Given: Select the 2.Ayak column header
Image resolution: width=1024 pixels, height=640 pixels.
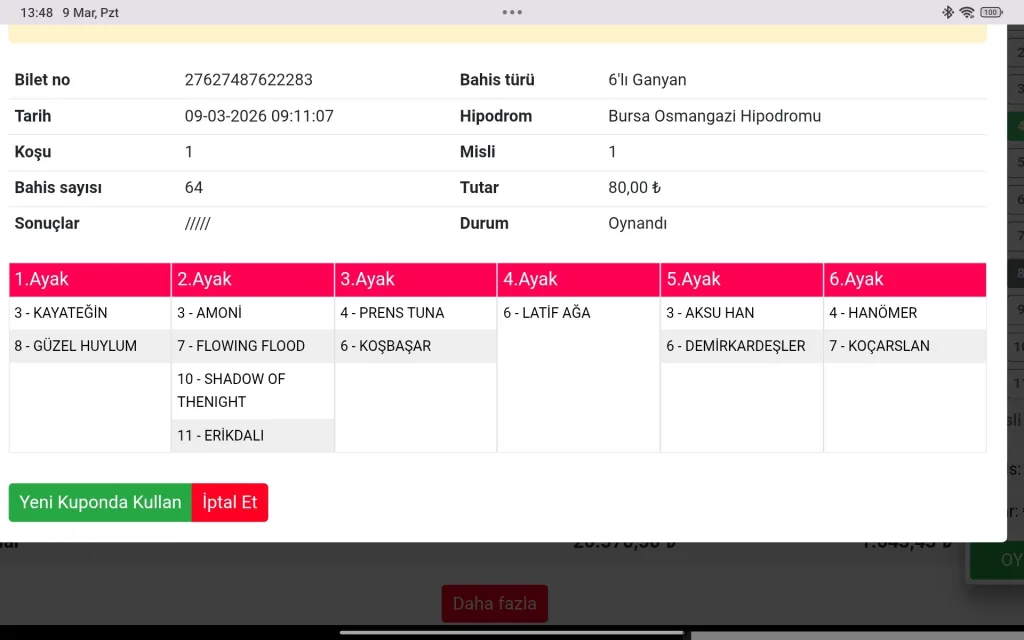Looking at the screenshot, I should click(x=252, y=279).
